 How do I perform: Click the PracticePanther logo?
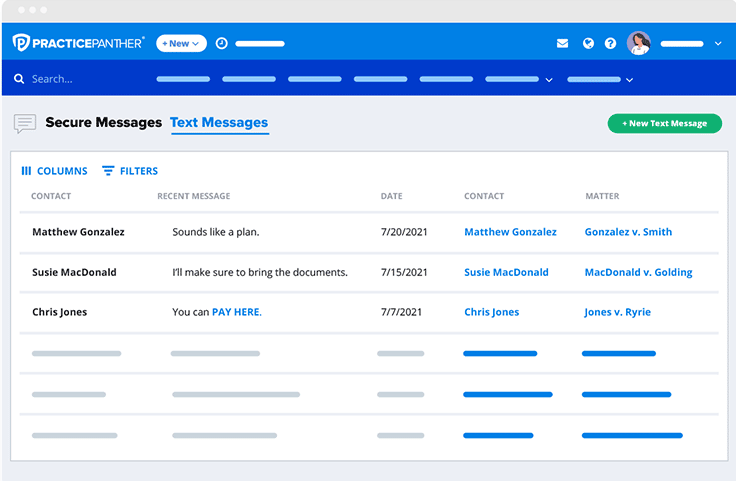click(x=78, y=43)
